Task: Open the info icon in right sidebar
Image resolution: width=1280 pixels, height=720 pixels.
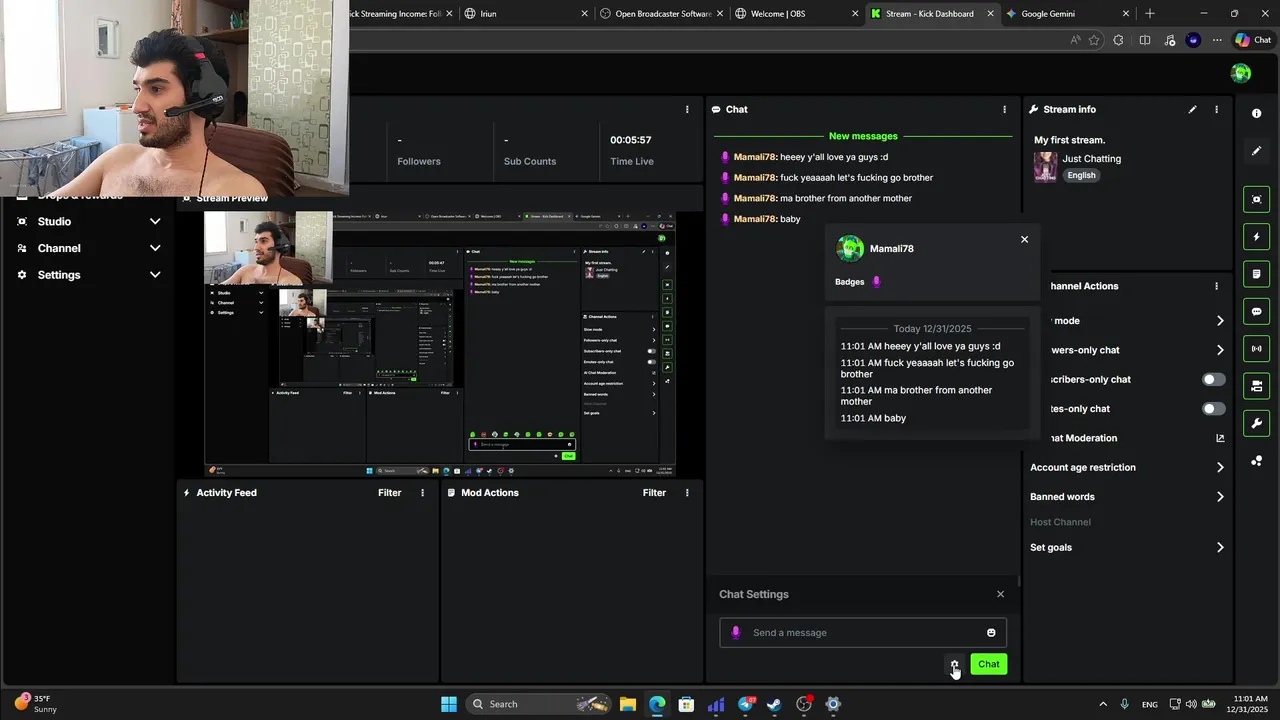Action: click(1257, 113)
